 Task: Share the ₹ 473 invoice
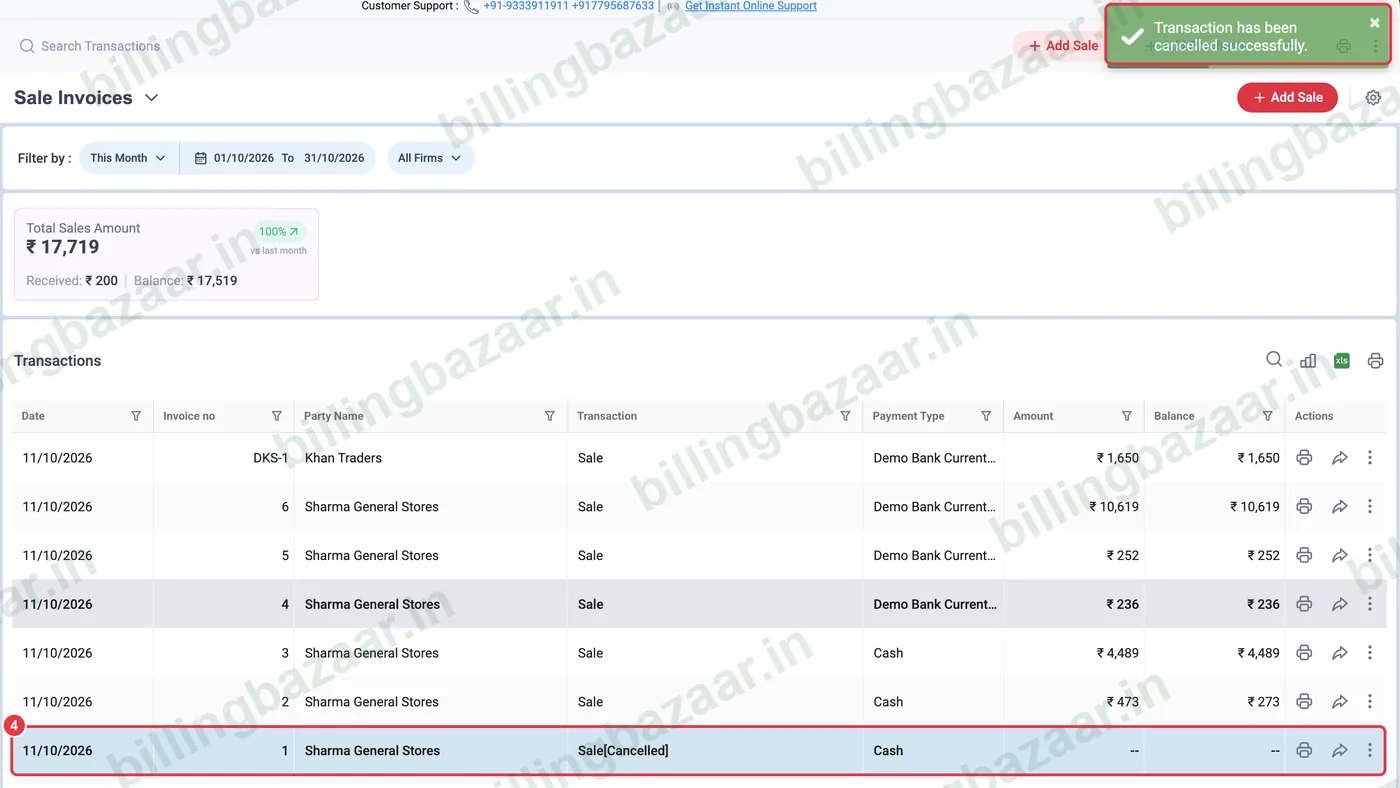click(1340, 702)
